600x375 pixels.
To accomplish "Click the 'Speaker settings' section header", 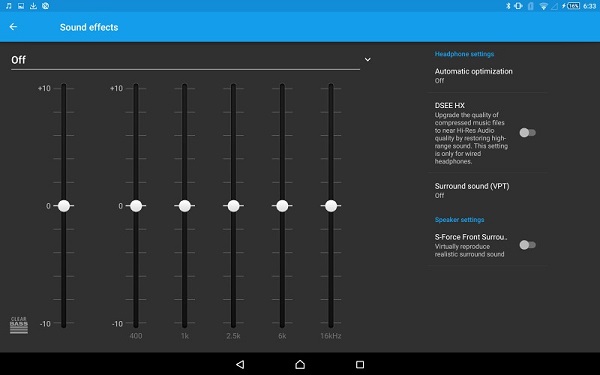I will tap(459, 220).
